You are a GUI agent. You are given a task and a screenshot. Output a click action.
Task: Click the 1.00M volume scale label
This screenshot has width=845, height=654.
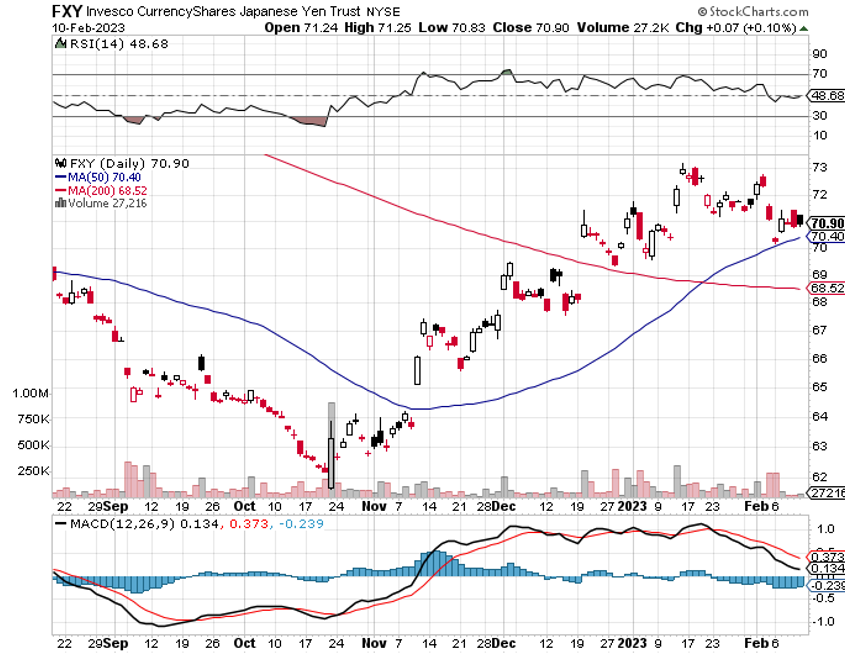30,393
